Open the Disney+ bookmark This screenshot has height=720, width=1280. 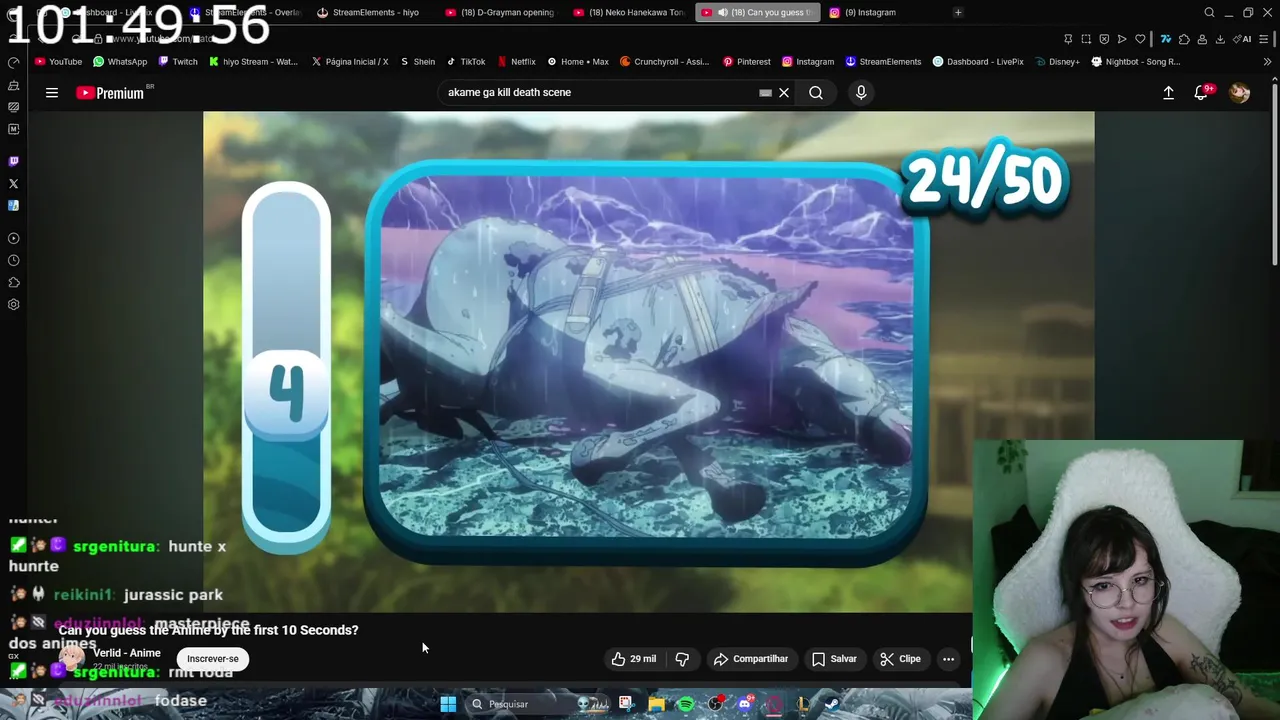click(x=1058, y=61)
